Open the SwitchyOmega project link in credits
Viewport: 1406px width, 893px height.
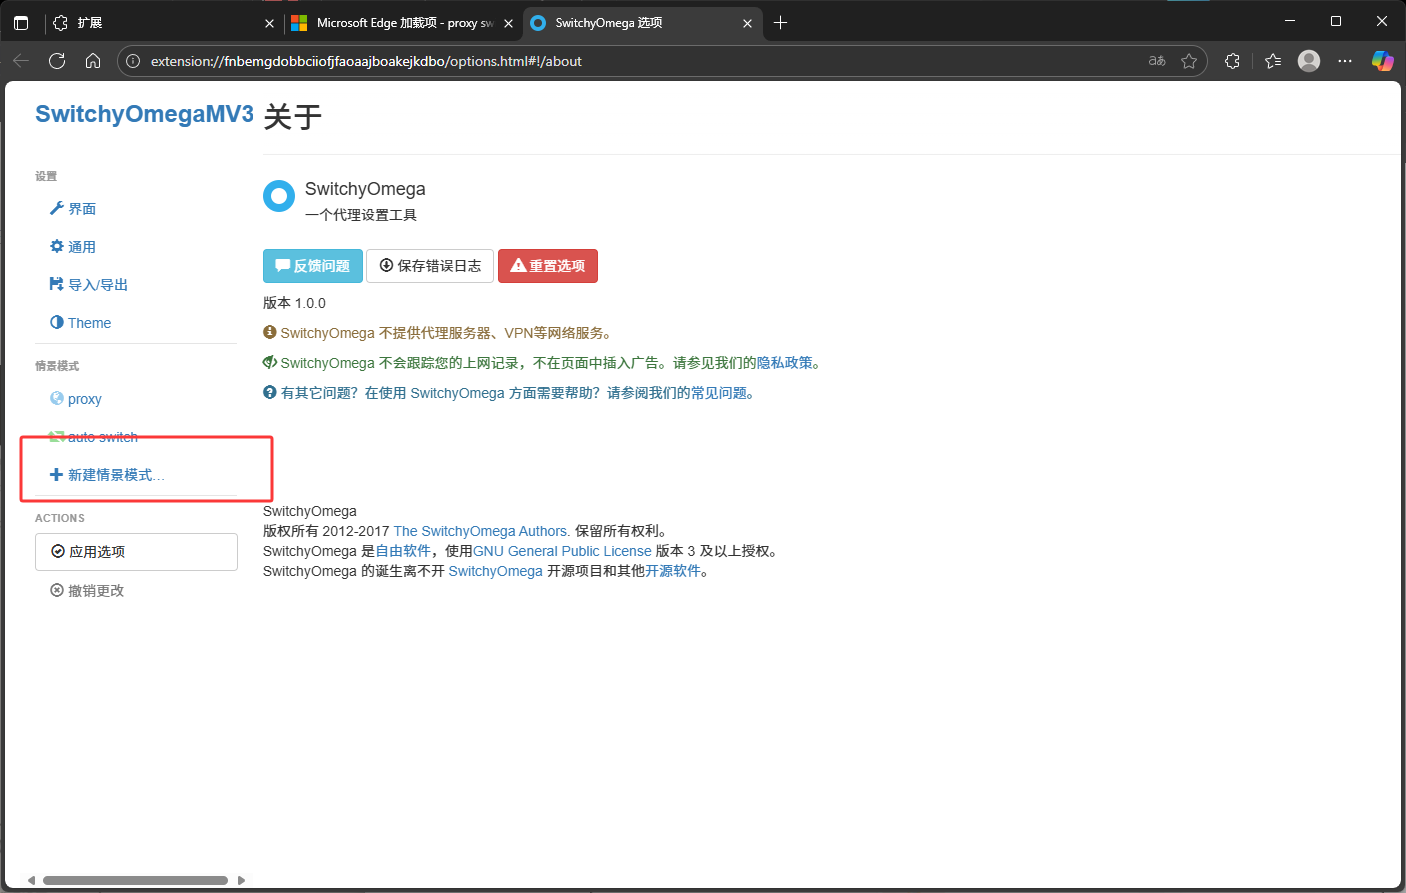495,571
